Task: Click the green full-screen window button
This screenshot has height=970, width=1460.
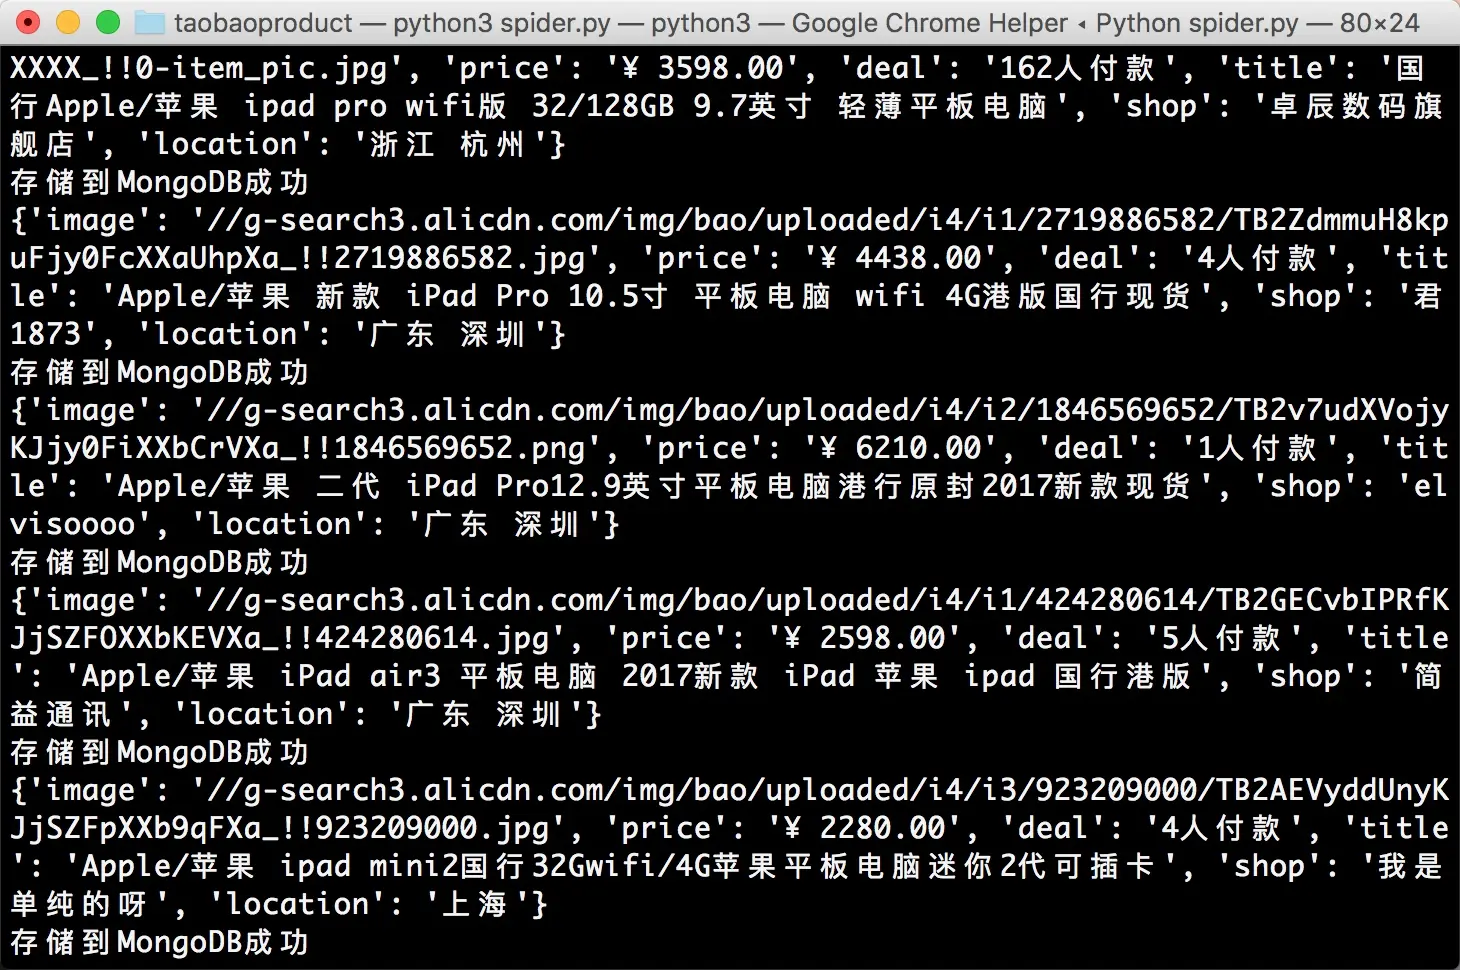Action: 108,22
